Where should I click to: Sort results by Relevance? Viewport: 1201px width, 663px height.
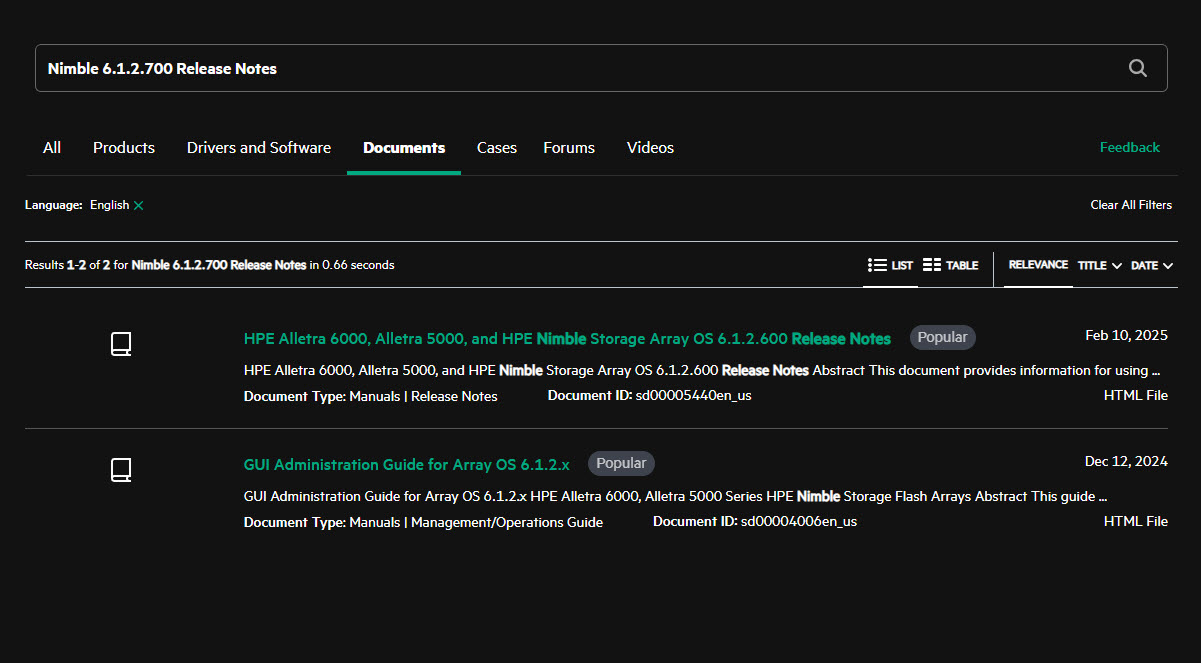point(1038,265)
